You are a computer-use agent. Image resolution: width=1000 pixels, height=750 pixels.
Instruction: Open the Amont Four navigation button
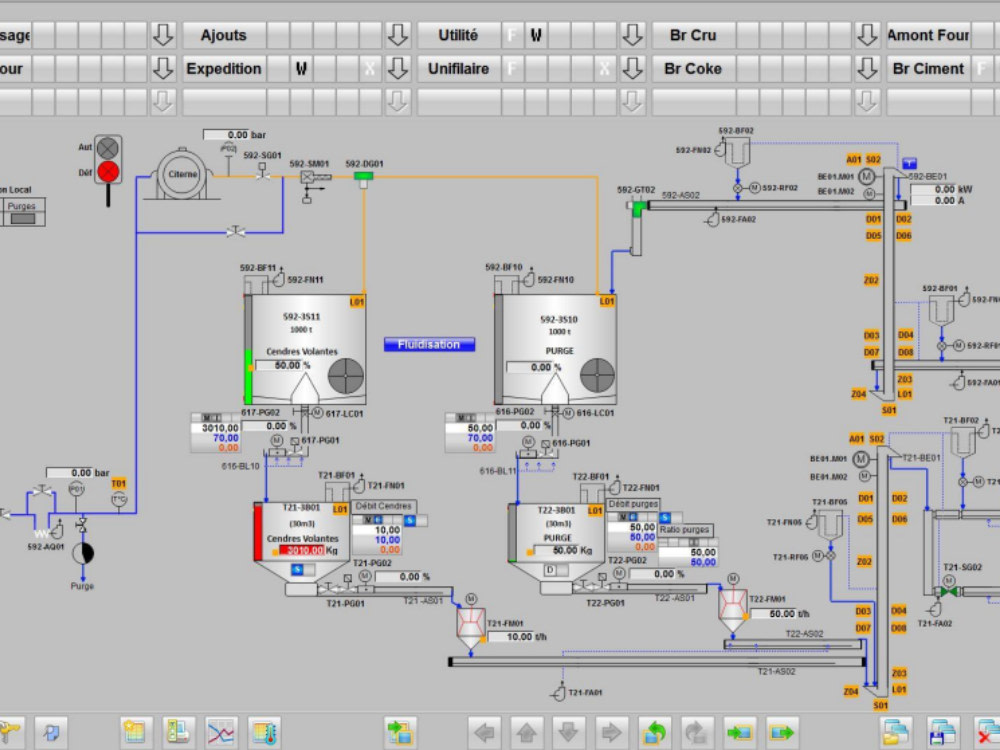coord(928,35)
